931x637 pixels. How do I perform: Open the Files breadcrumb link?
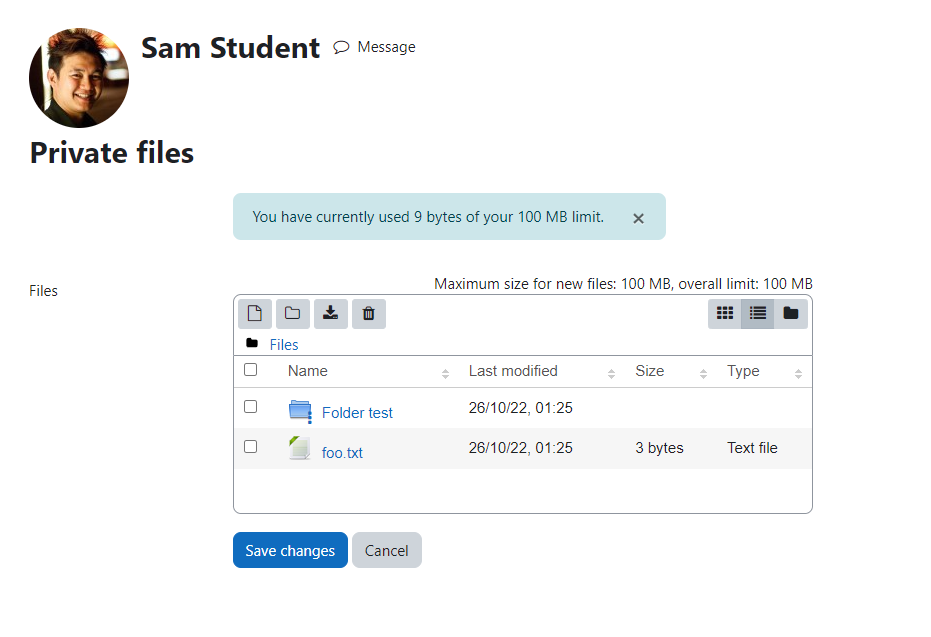[x=284, y=345]
